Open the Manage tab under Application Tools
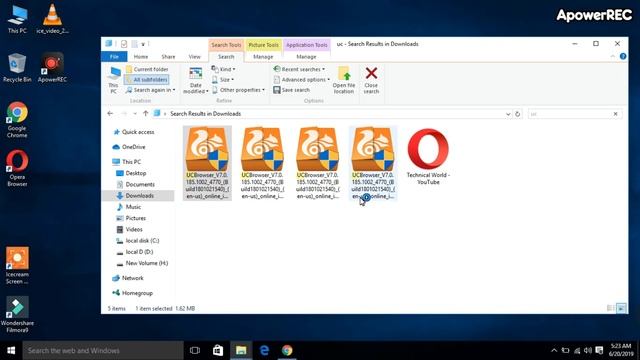 (x=306, y=57)
